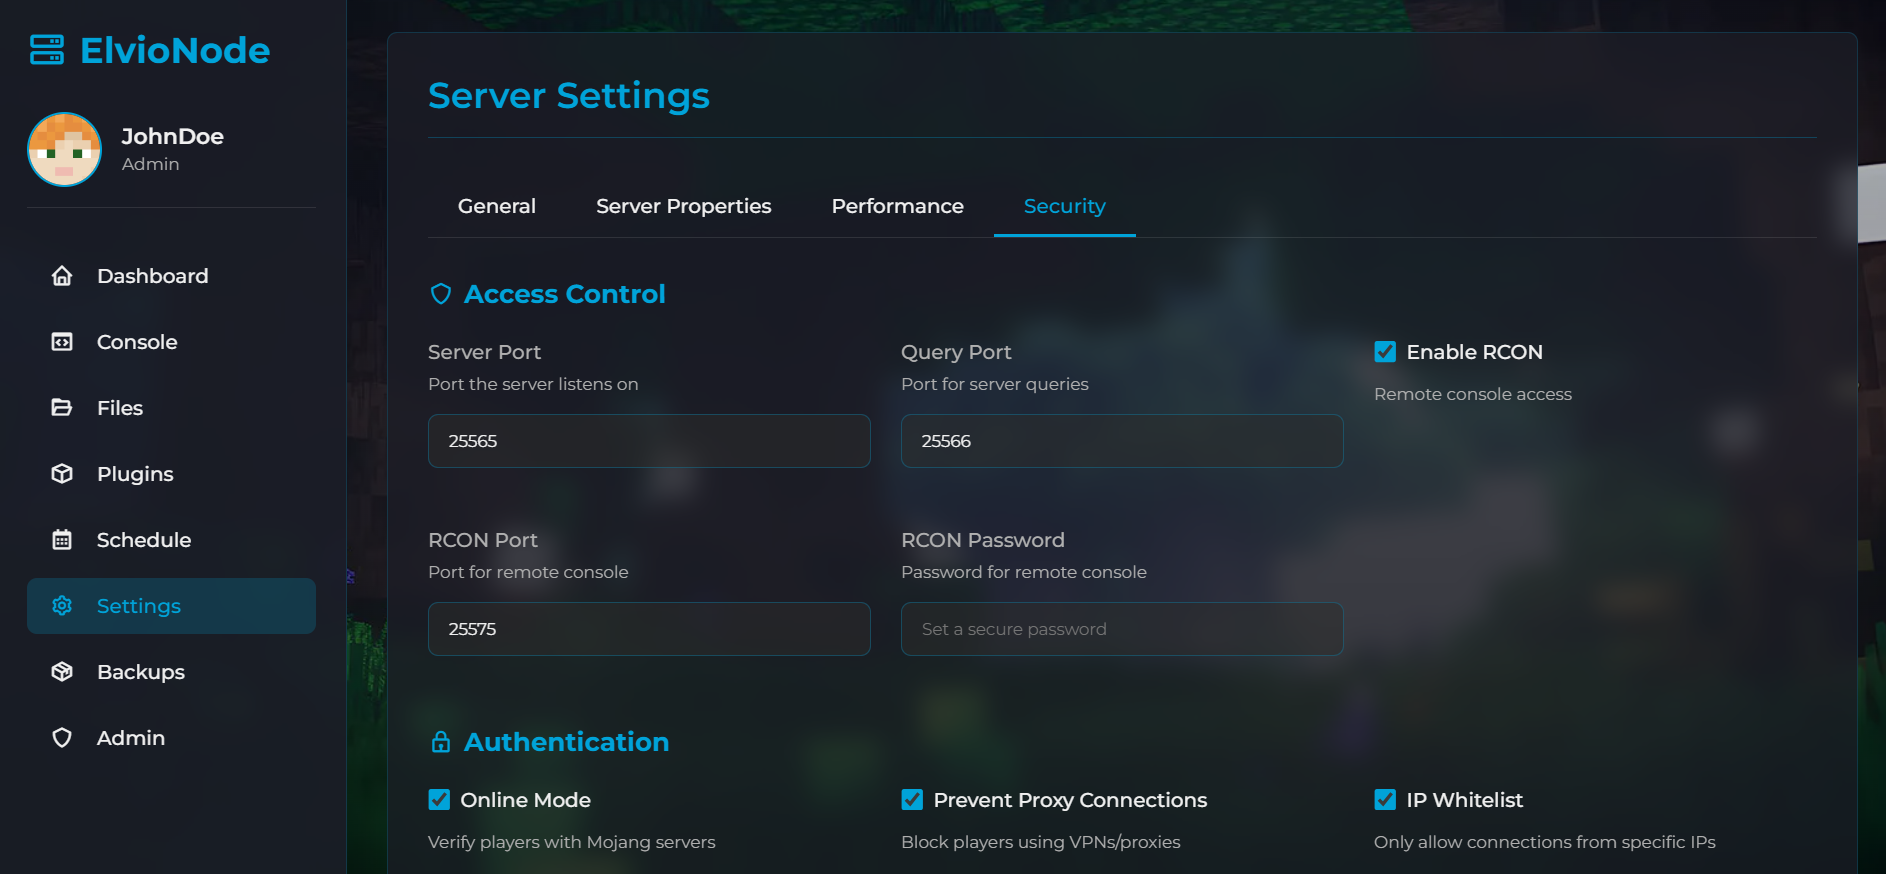Focus the RCON Port field with 25575
Viewport: 1886px width, 874px height.
click(x=649, y=629)
